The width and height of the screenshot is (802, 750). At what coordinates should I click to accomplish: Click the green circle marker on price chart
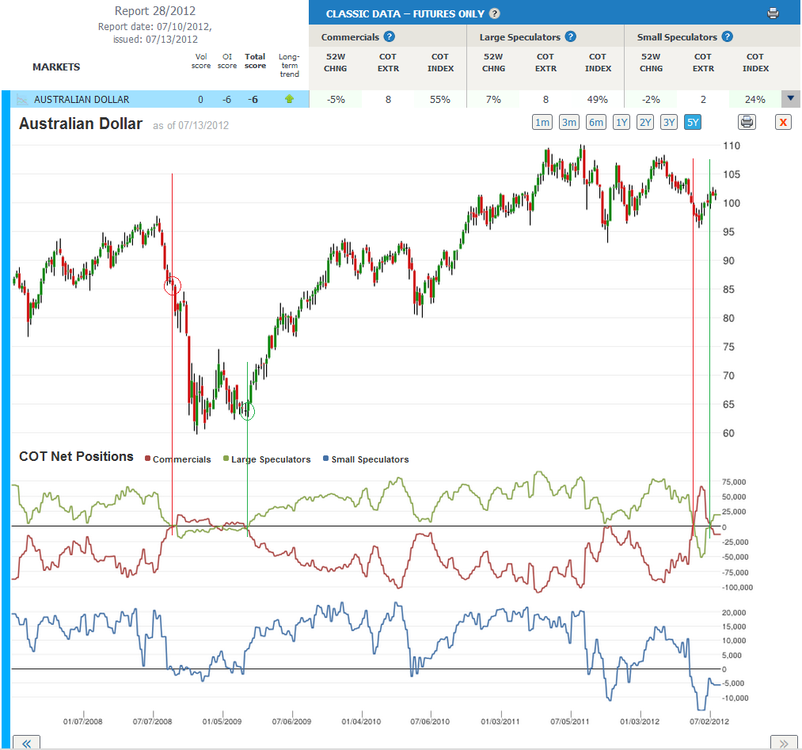tap(248, 411)
